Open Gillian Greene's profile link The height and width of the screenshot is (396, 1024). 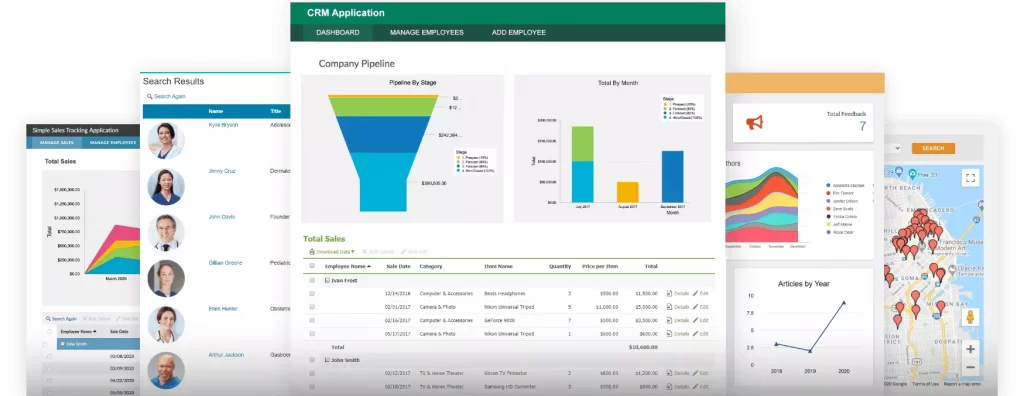[225, 263]
